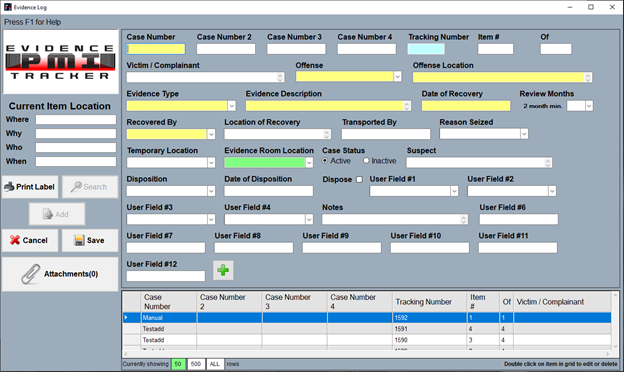Click the grid's horizontal scrollbar

pos(367,354)
